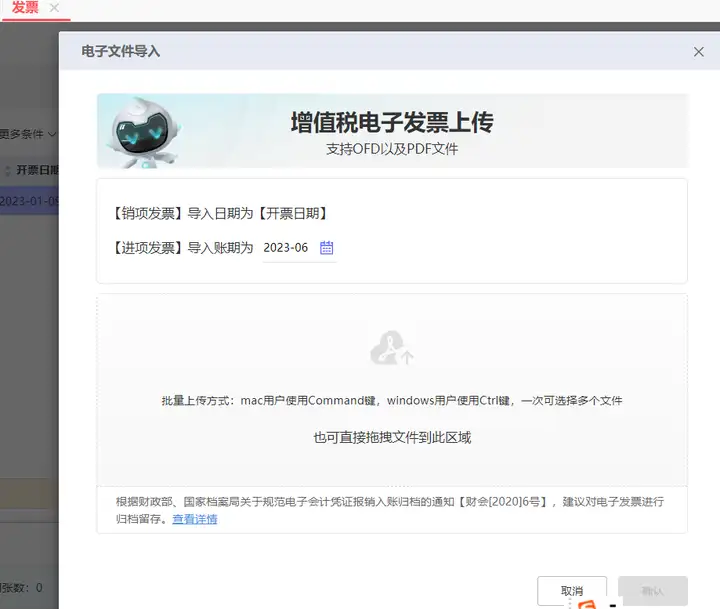Image resolution: width=720 pixels, height=609 pixels.
Task: Click the sort icon beside 开票日期
Action: click(x=7, y=170)
